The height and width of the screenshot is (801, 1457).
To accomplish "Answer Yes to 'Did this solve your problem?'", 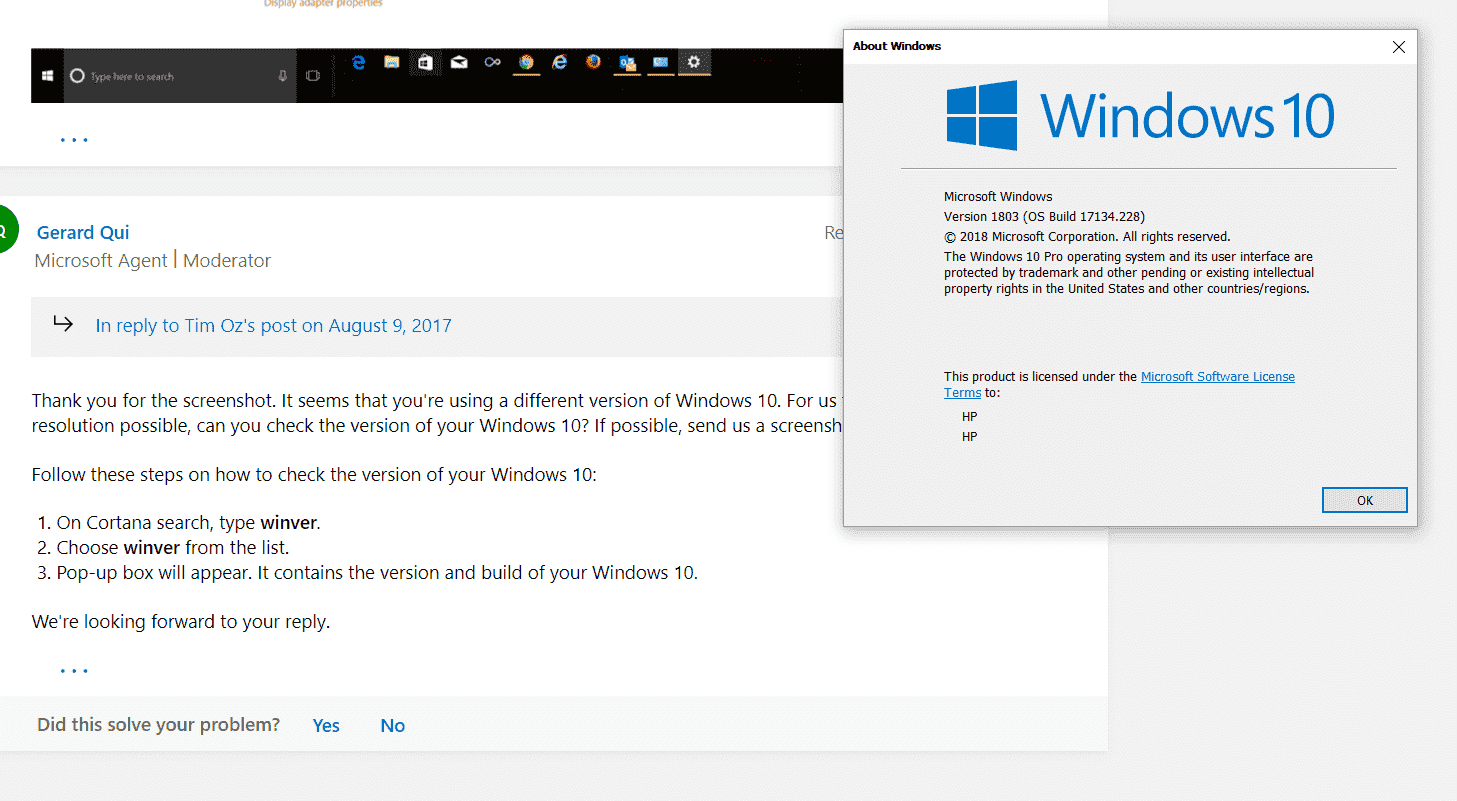I will click(326, 725).
